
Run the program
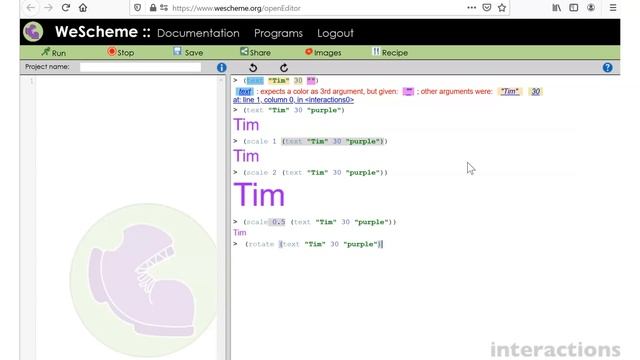point(53,52)
